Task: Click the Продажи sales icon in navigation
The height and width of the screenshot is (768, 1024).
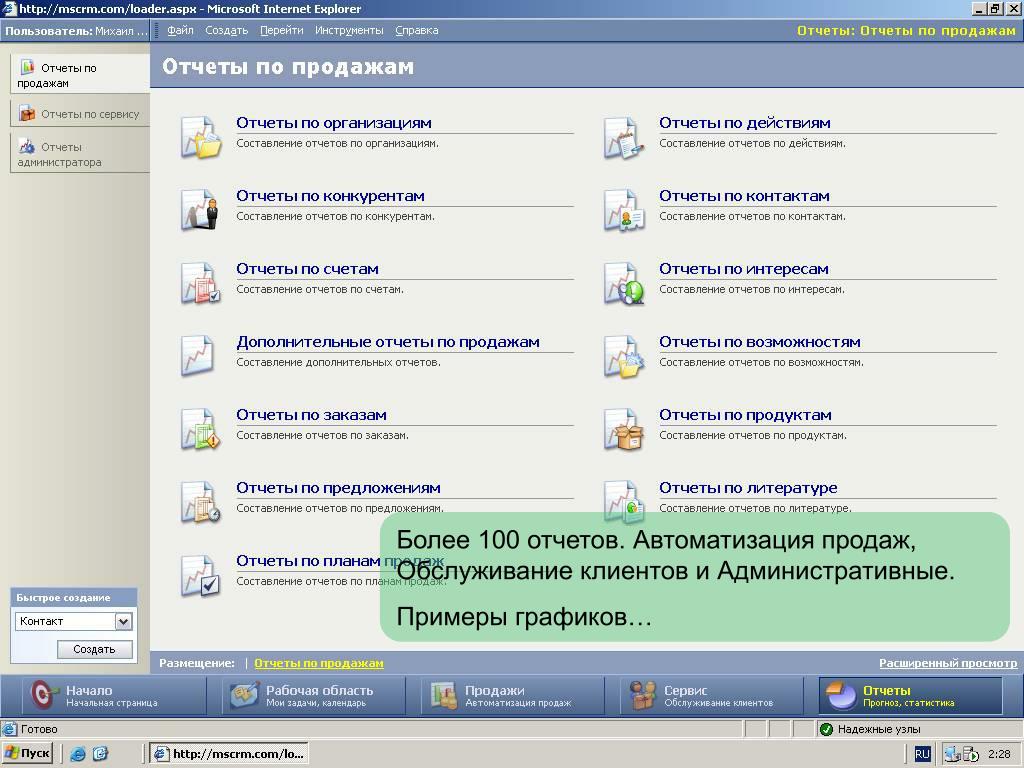Action: [444, 695]
